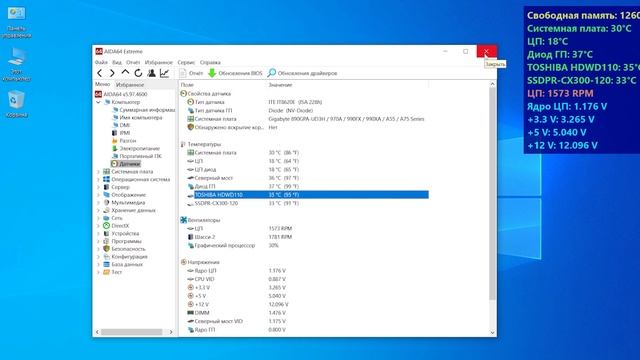This screenshot has width=640, height=360.
Task: Select the Программы category icon
Action: 107,241
